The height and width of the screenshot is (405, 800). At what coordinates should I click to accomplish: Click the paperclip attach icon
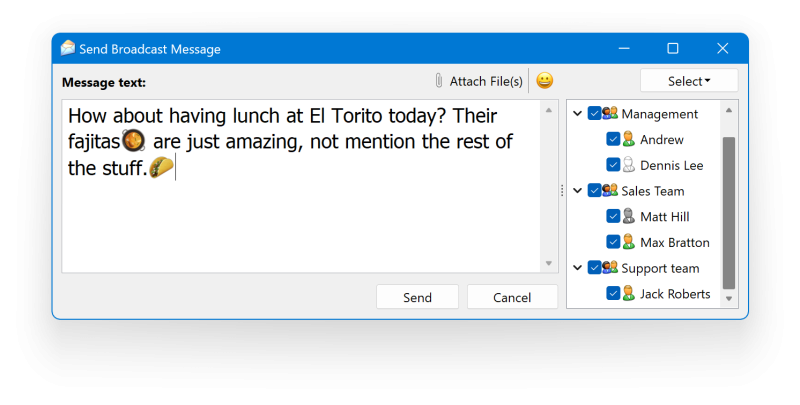[x=438, y=81]
